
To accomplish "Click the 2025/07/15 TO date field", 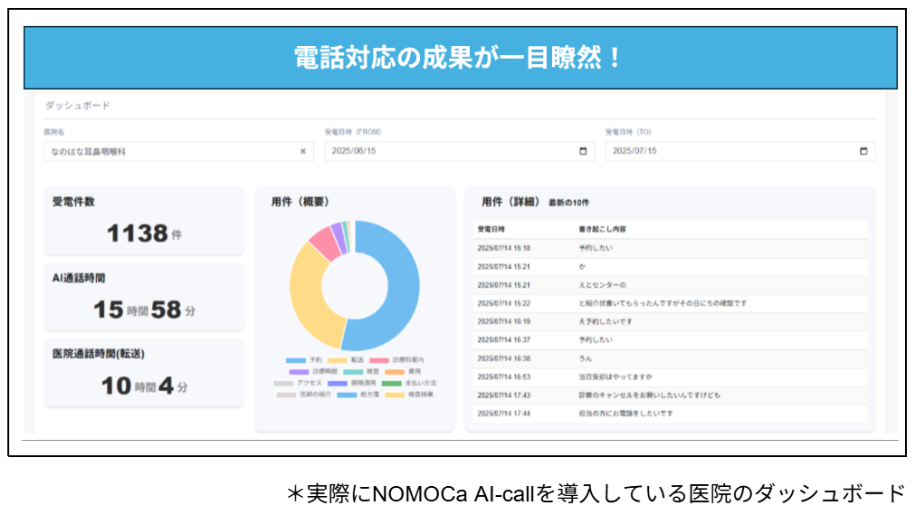I will [x=730, y=152].
